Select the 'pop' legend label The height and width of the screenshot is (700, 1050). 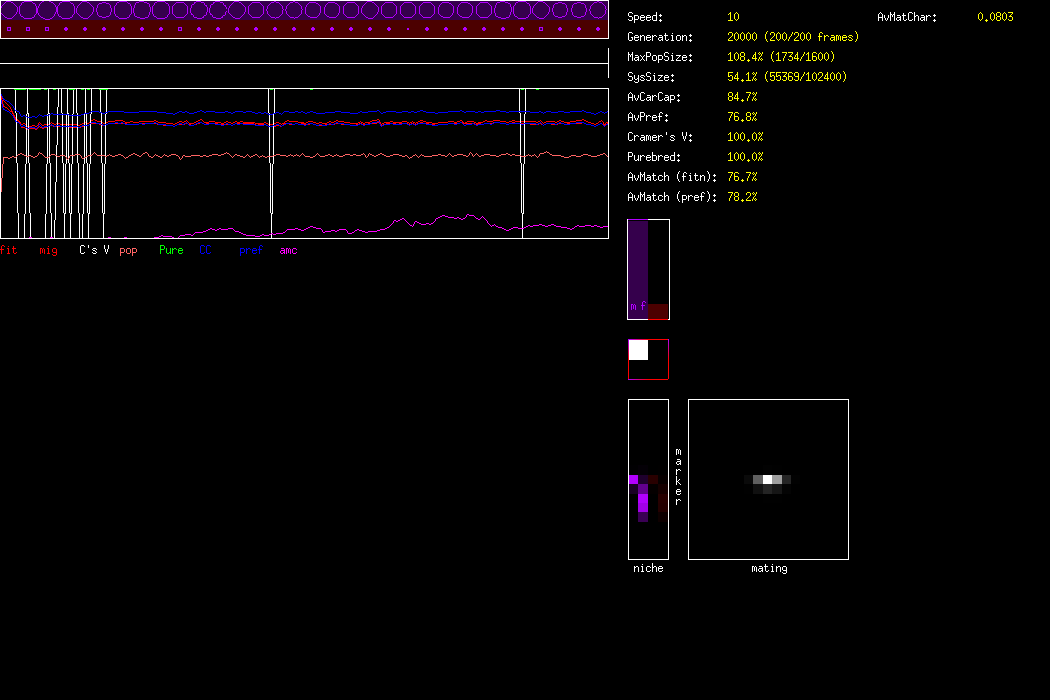click(x=128, y=250)
